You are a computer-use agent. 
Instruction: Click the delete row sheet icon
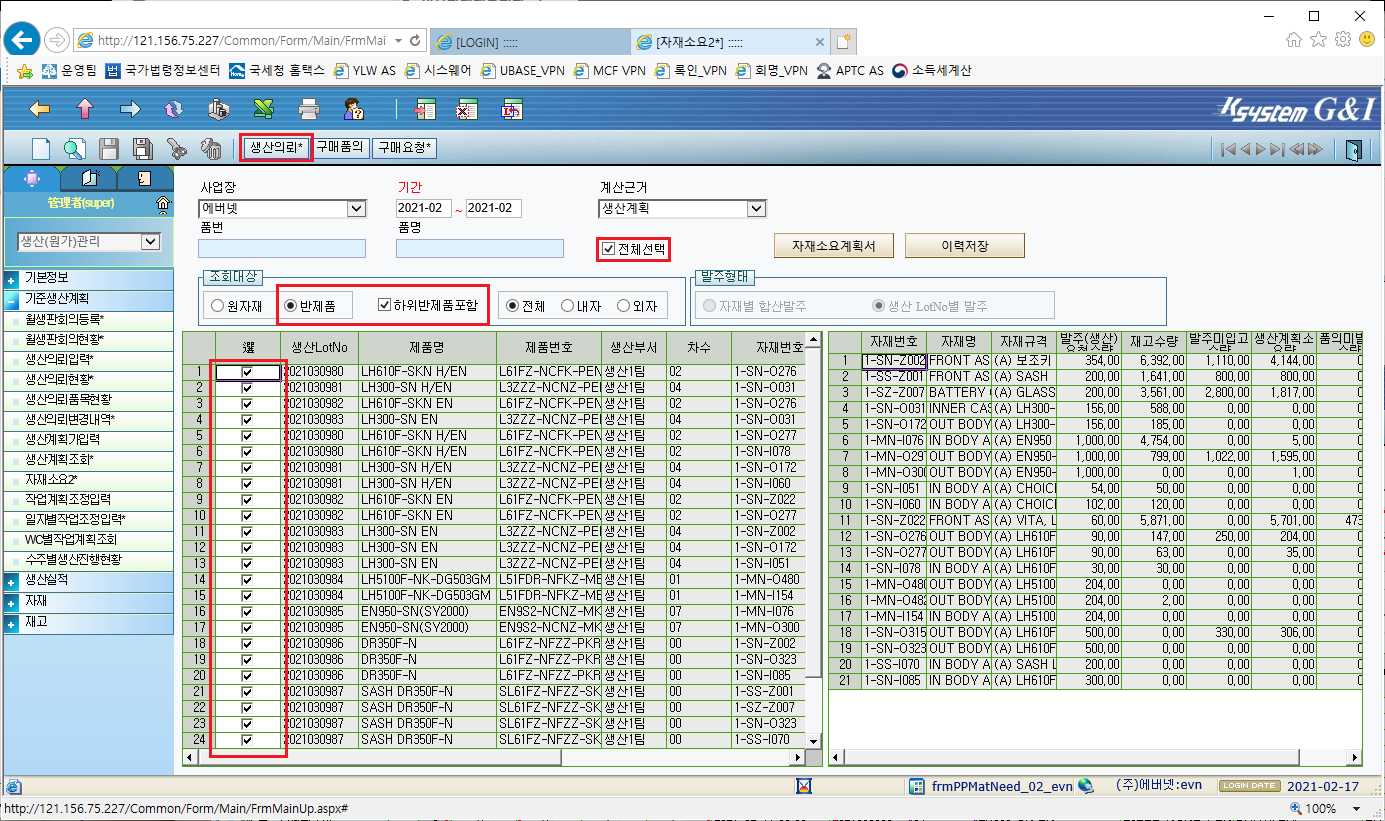click(466, 108)
